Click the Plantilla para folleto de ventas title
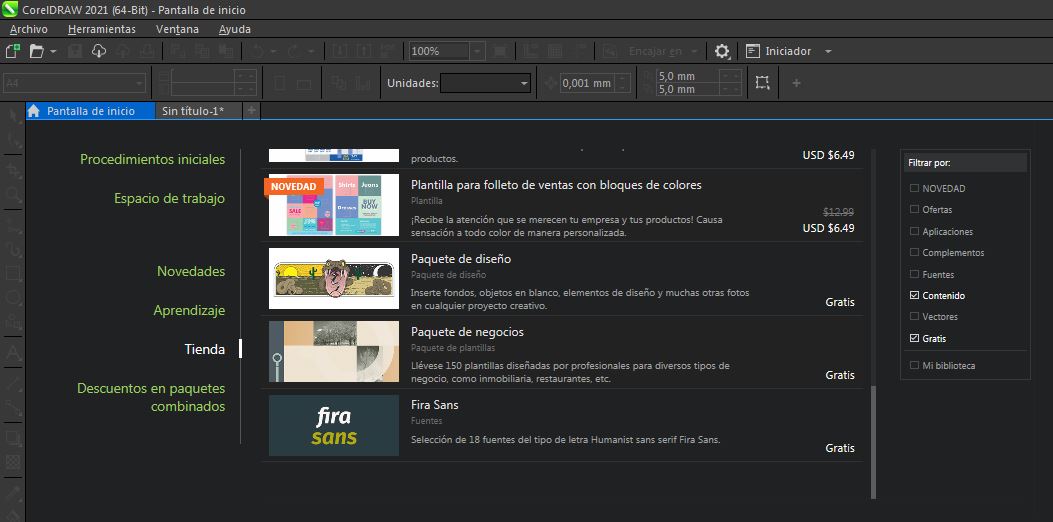The height and width of the screenshot is (522, 1053). [x=556, y=185]
